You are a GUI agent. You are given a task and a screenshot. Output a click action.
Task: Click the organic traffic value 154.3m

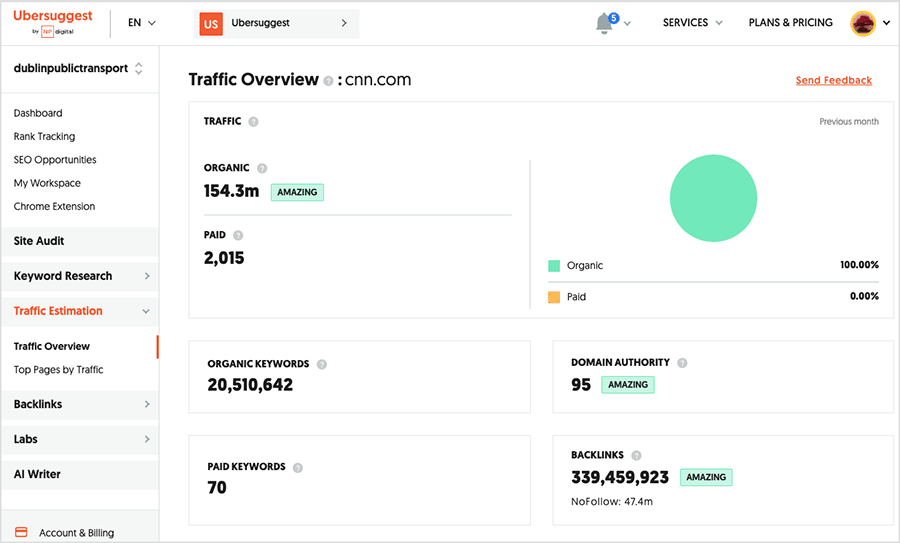(x=231, y=191)
